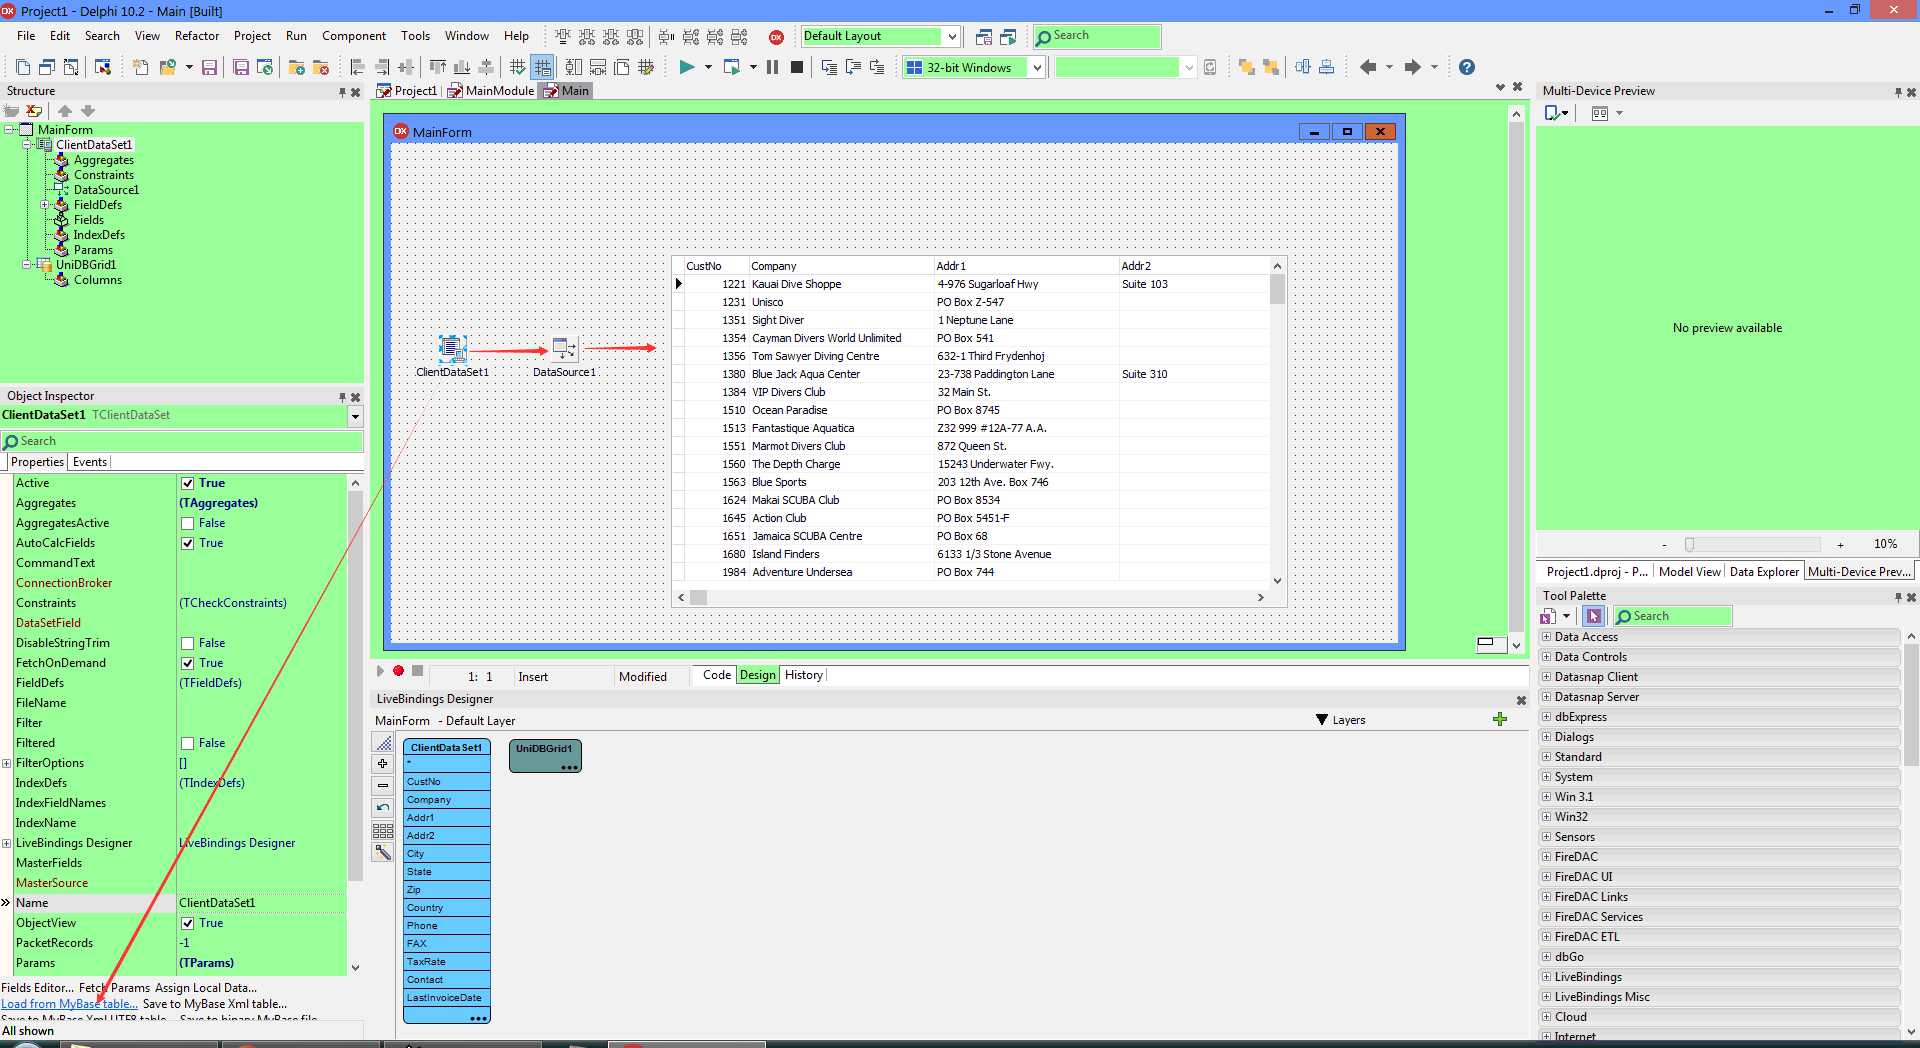The width and height of the screenshot is (1920, 1048).
Task: Toggle the AggregatesActive checkbox
Action: pyautogui.click(x=187, y=523)
